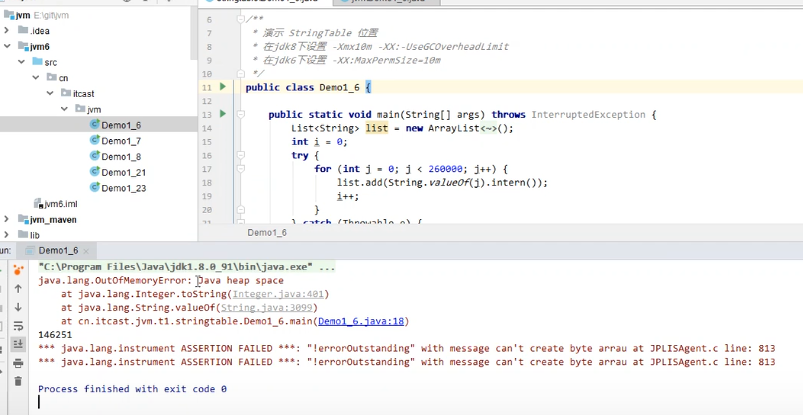Expand the .idea folder

(7, 31)
